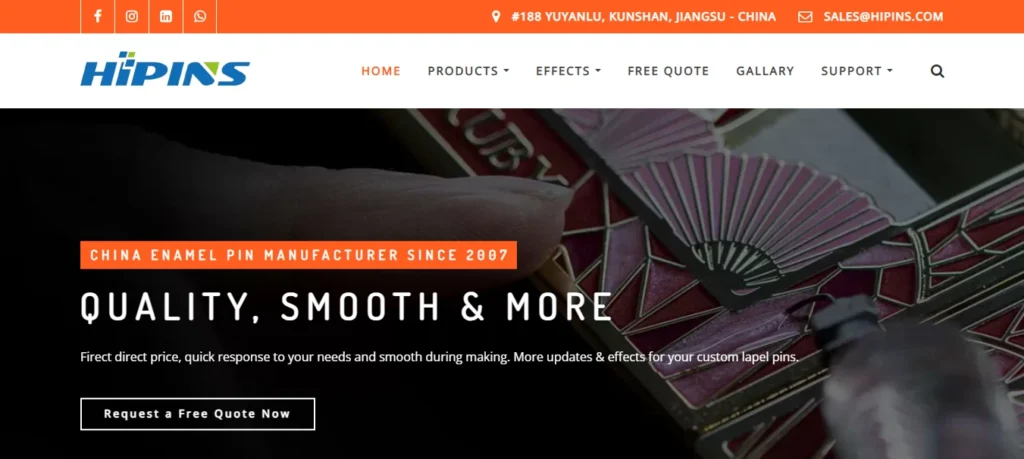This screenshot has height=459, width=1024.
Task: Click the Quality, Smooth & More headline
Action: click(x=346, y=307)
